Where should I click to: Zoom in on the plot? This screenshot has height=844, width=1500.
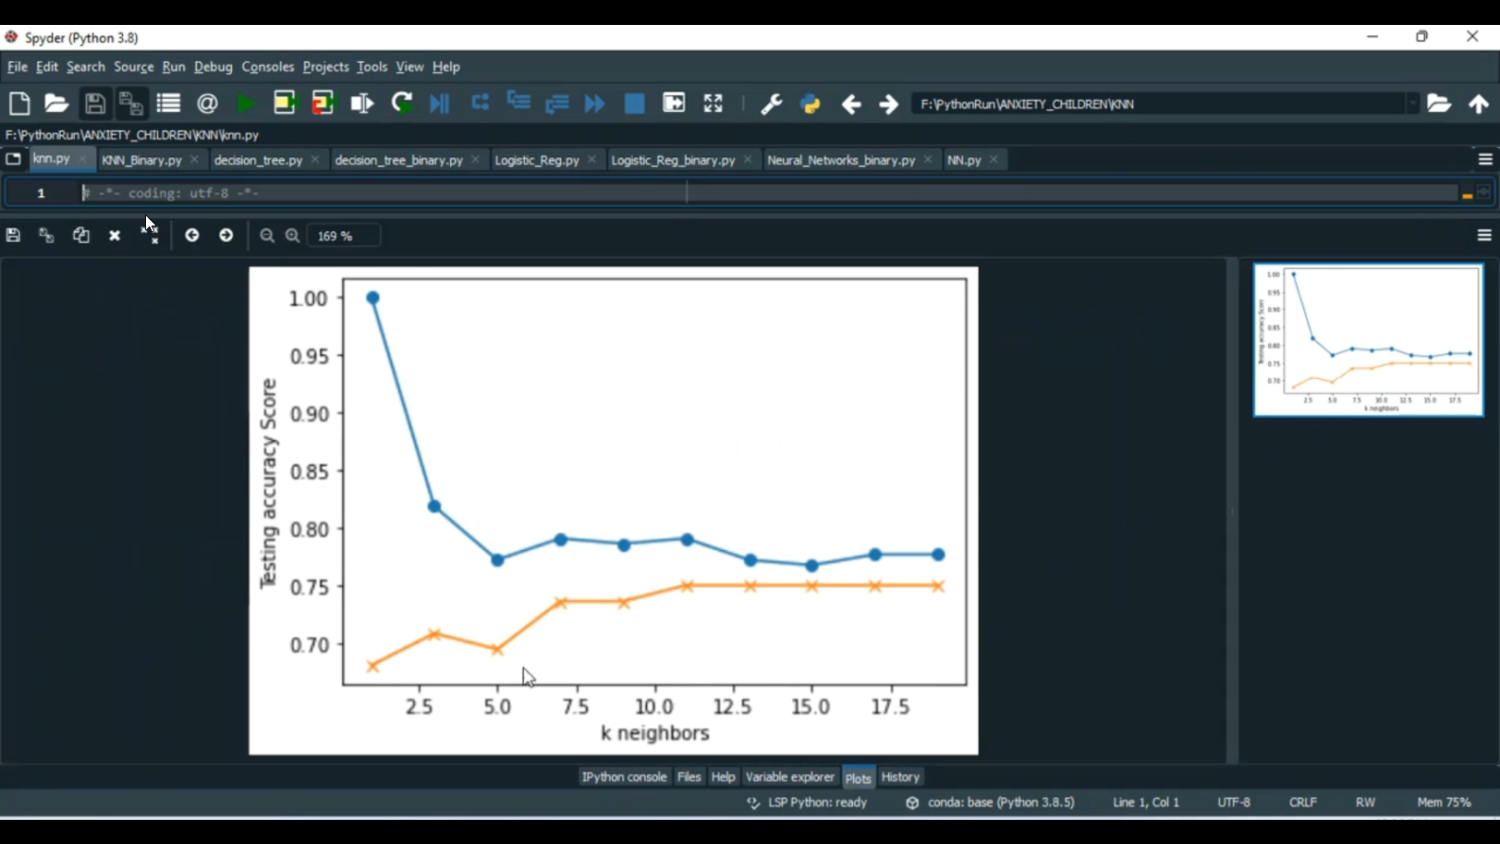click(x=293, y=236)
